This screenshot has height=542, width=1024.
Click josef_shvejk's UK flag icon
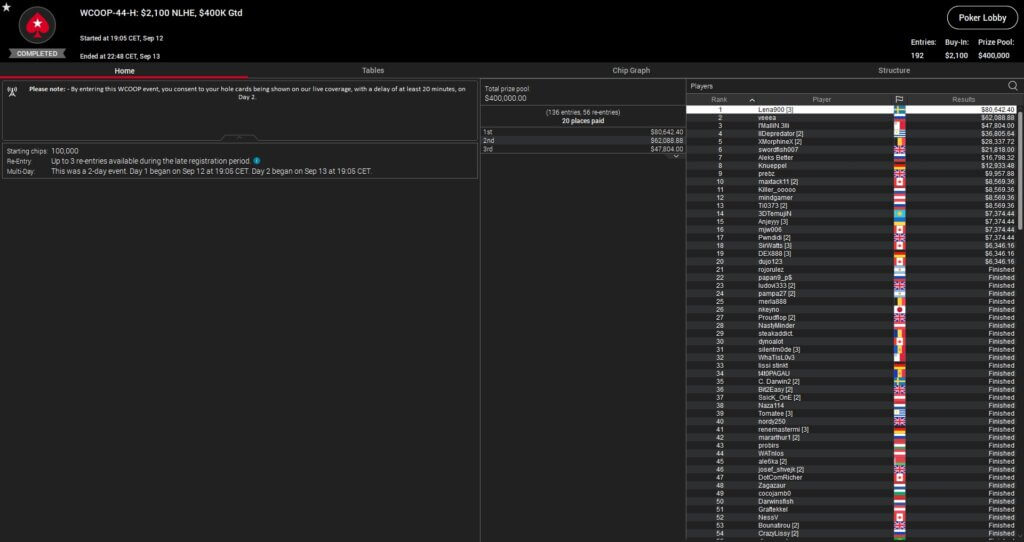click(x=899, y=470)
